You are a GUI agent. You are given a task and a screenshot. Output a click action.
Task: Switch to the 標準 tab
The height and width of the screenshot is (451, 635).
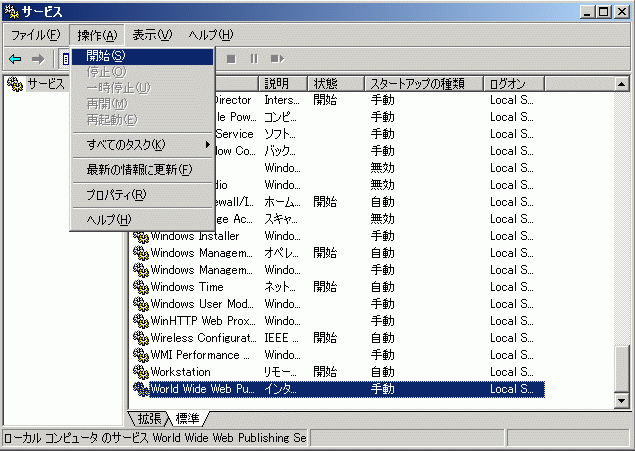point(188,419)
